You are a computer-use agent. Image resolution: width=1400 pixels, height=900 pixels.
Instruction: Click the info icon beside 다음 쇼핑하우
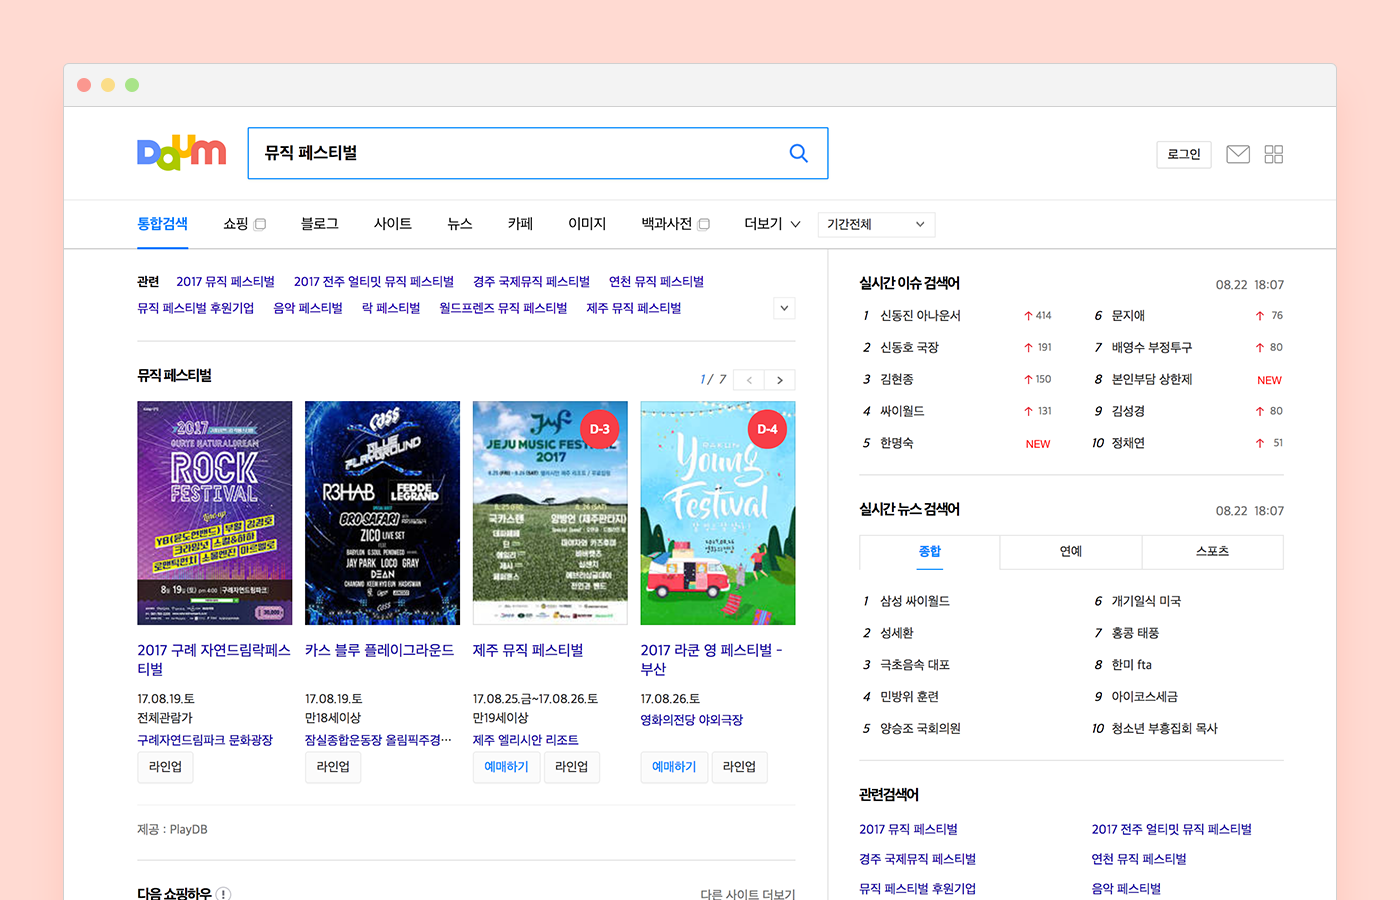pyautogui.click(x=223, y=894)
